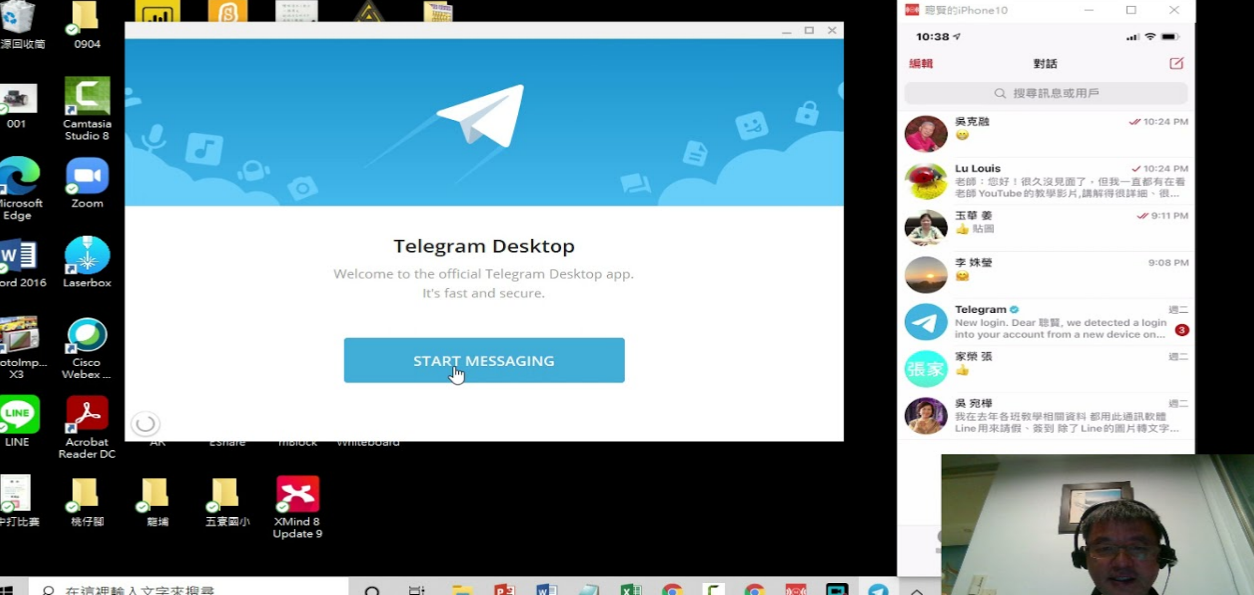This screenshot has height=595, width=1254.
Task: Select the 0904 folder on desktop
Action: tap(86, 25)
